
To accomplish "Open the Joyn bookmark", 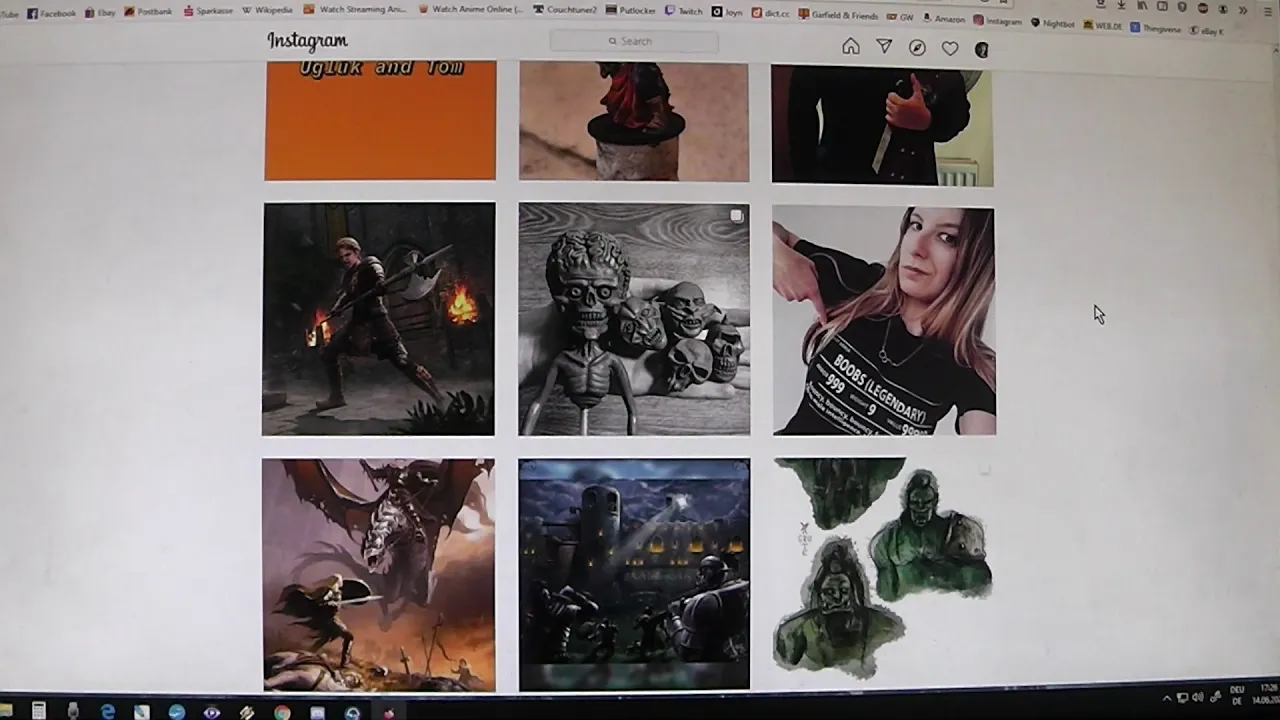I will tap(726, 12).
